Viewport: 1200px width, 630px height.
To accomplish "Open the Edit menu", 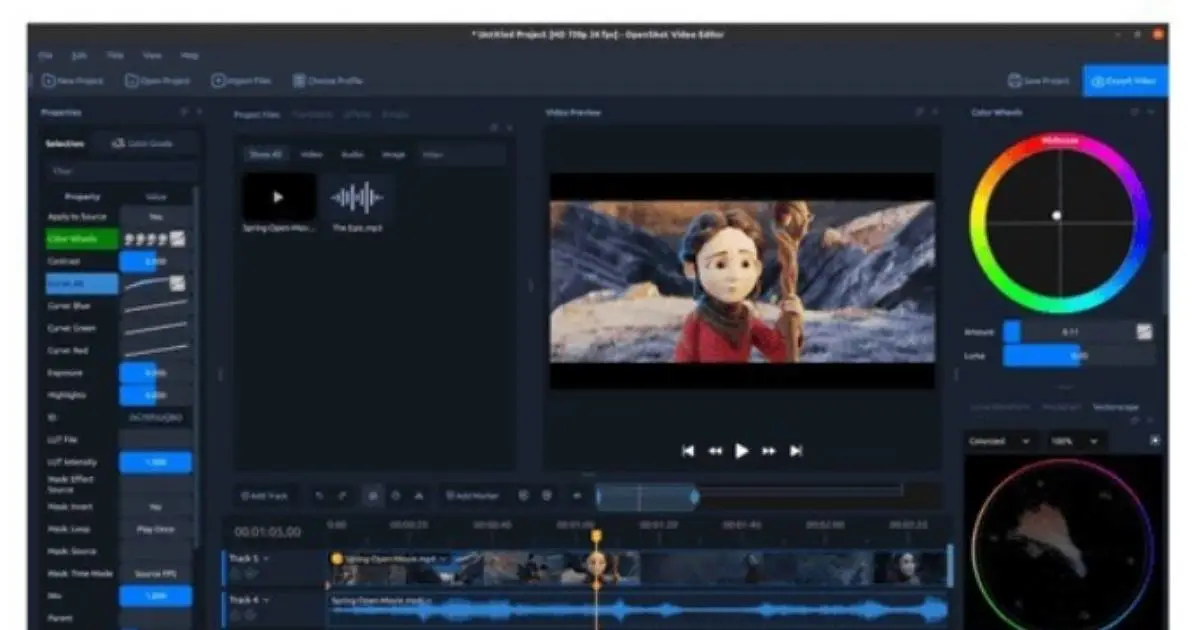I will click(79, 55).
